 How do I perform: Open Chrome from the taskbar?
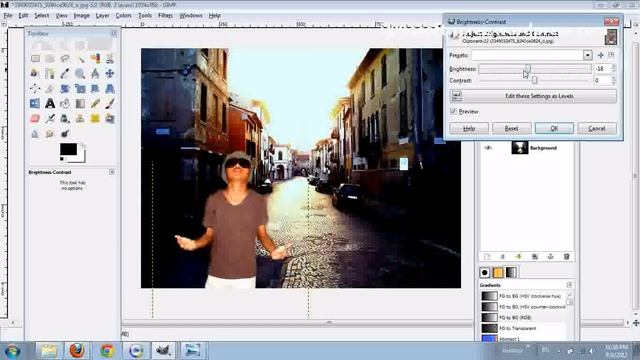click(x=107, y=351)
